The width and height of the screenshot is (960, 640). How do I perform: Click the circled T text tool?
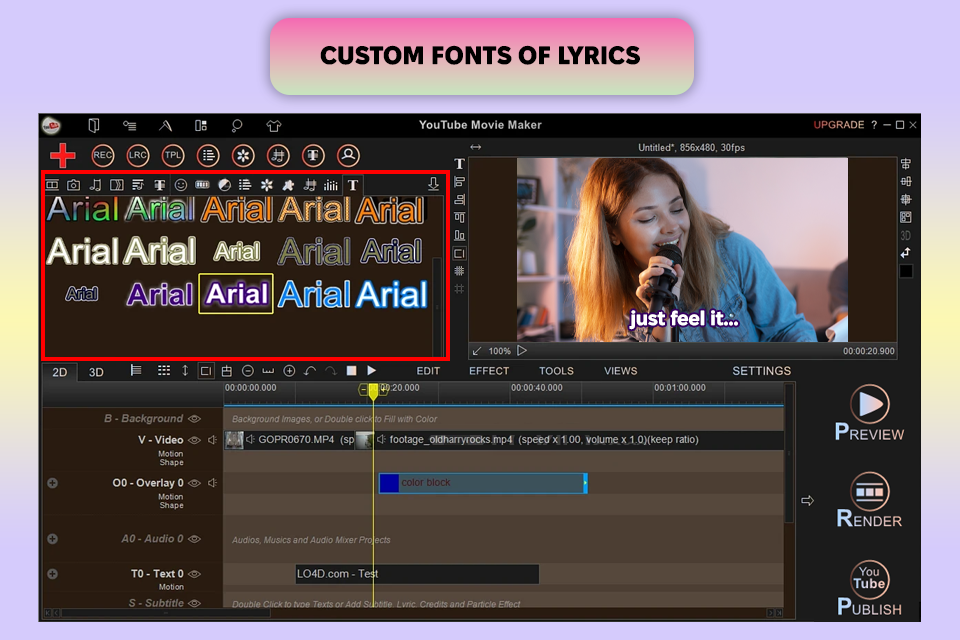(313, 156)
